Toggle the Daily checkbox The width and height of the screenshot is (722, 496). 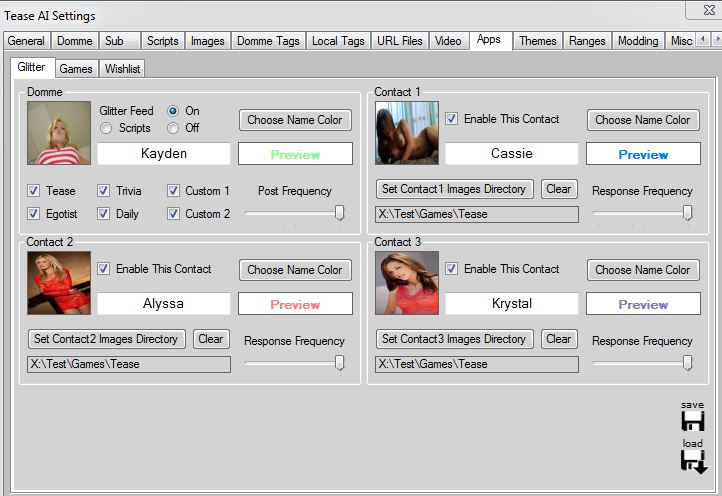click(104, 214)
